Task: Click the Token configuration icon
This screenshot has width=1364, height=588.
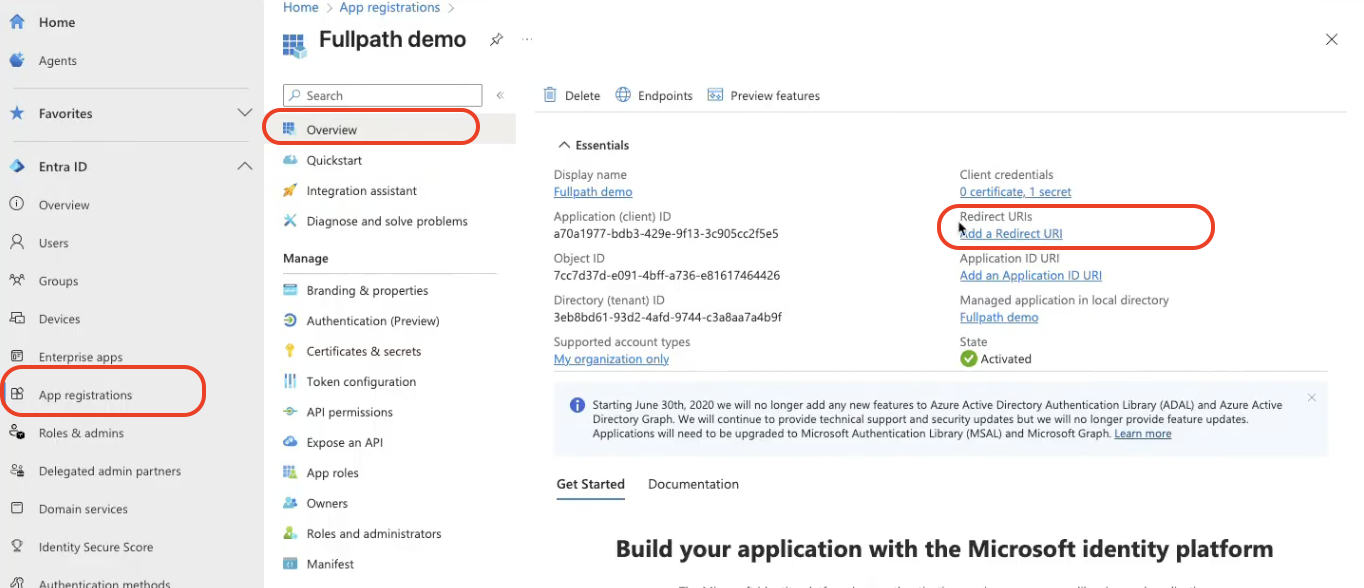Action: coord(290,381)
